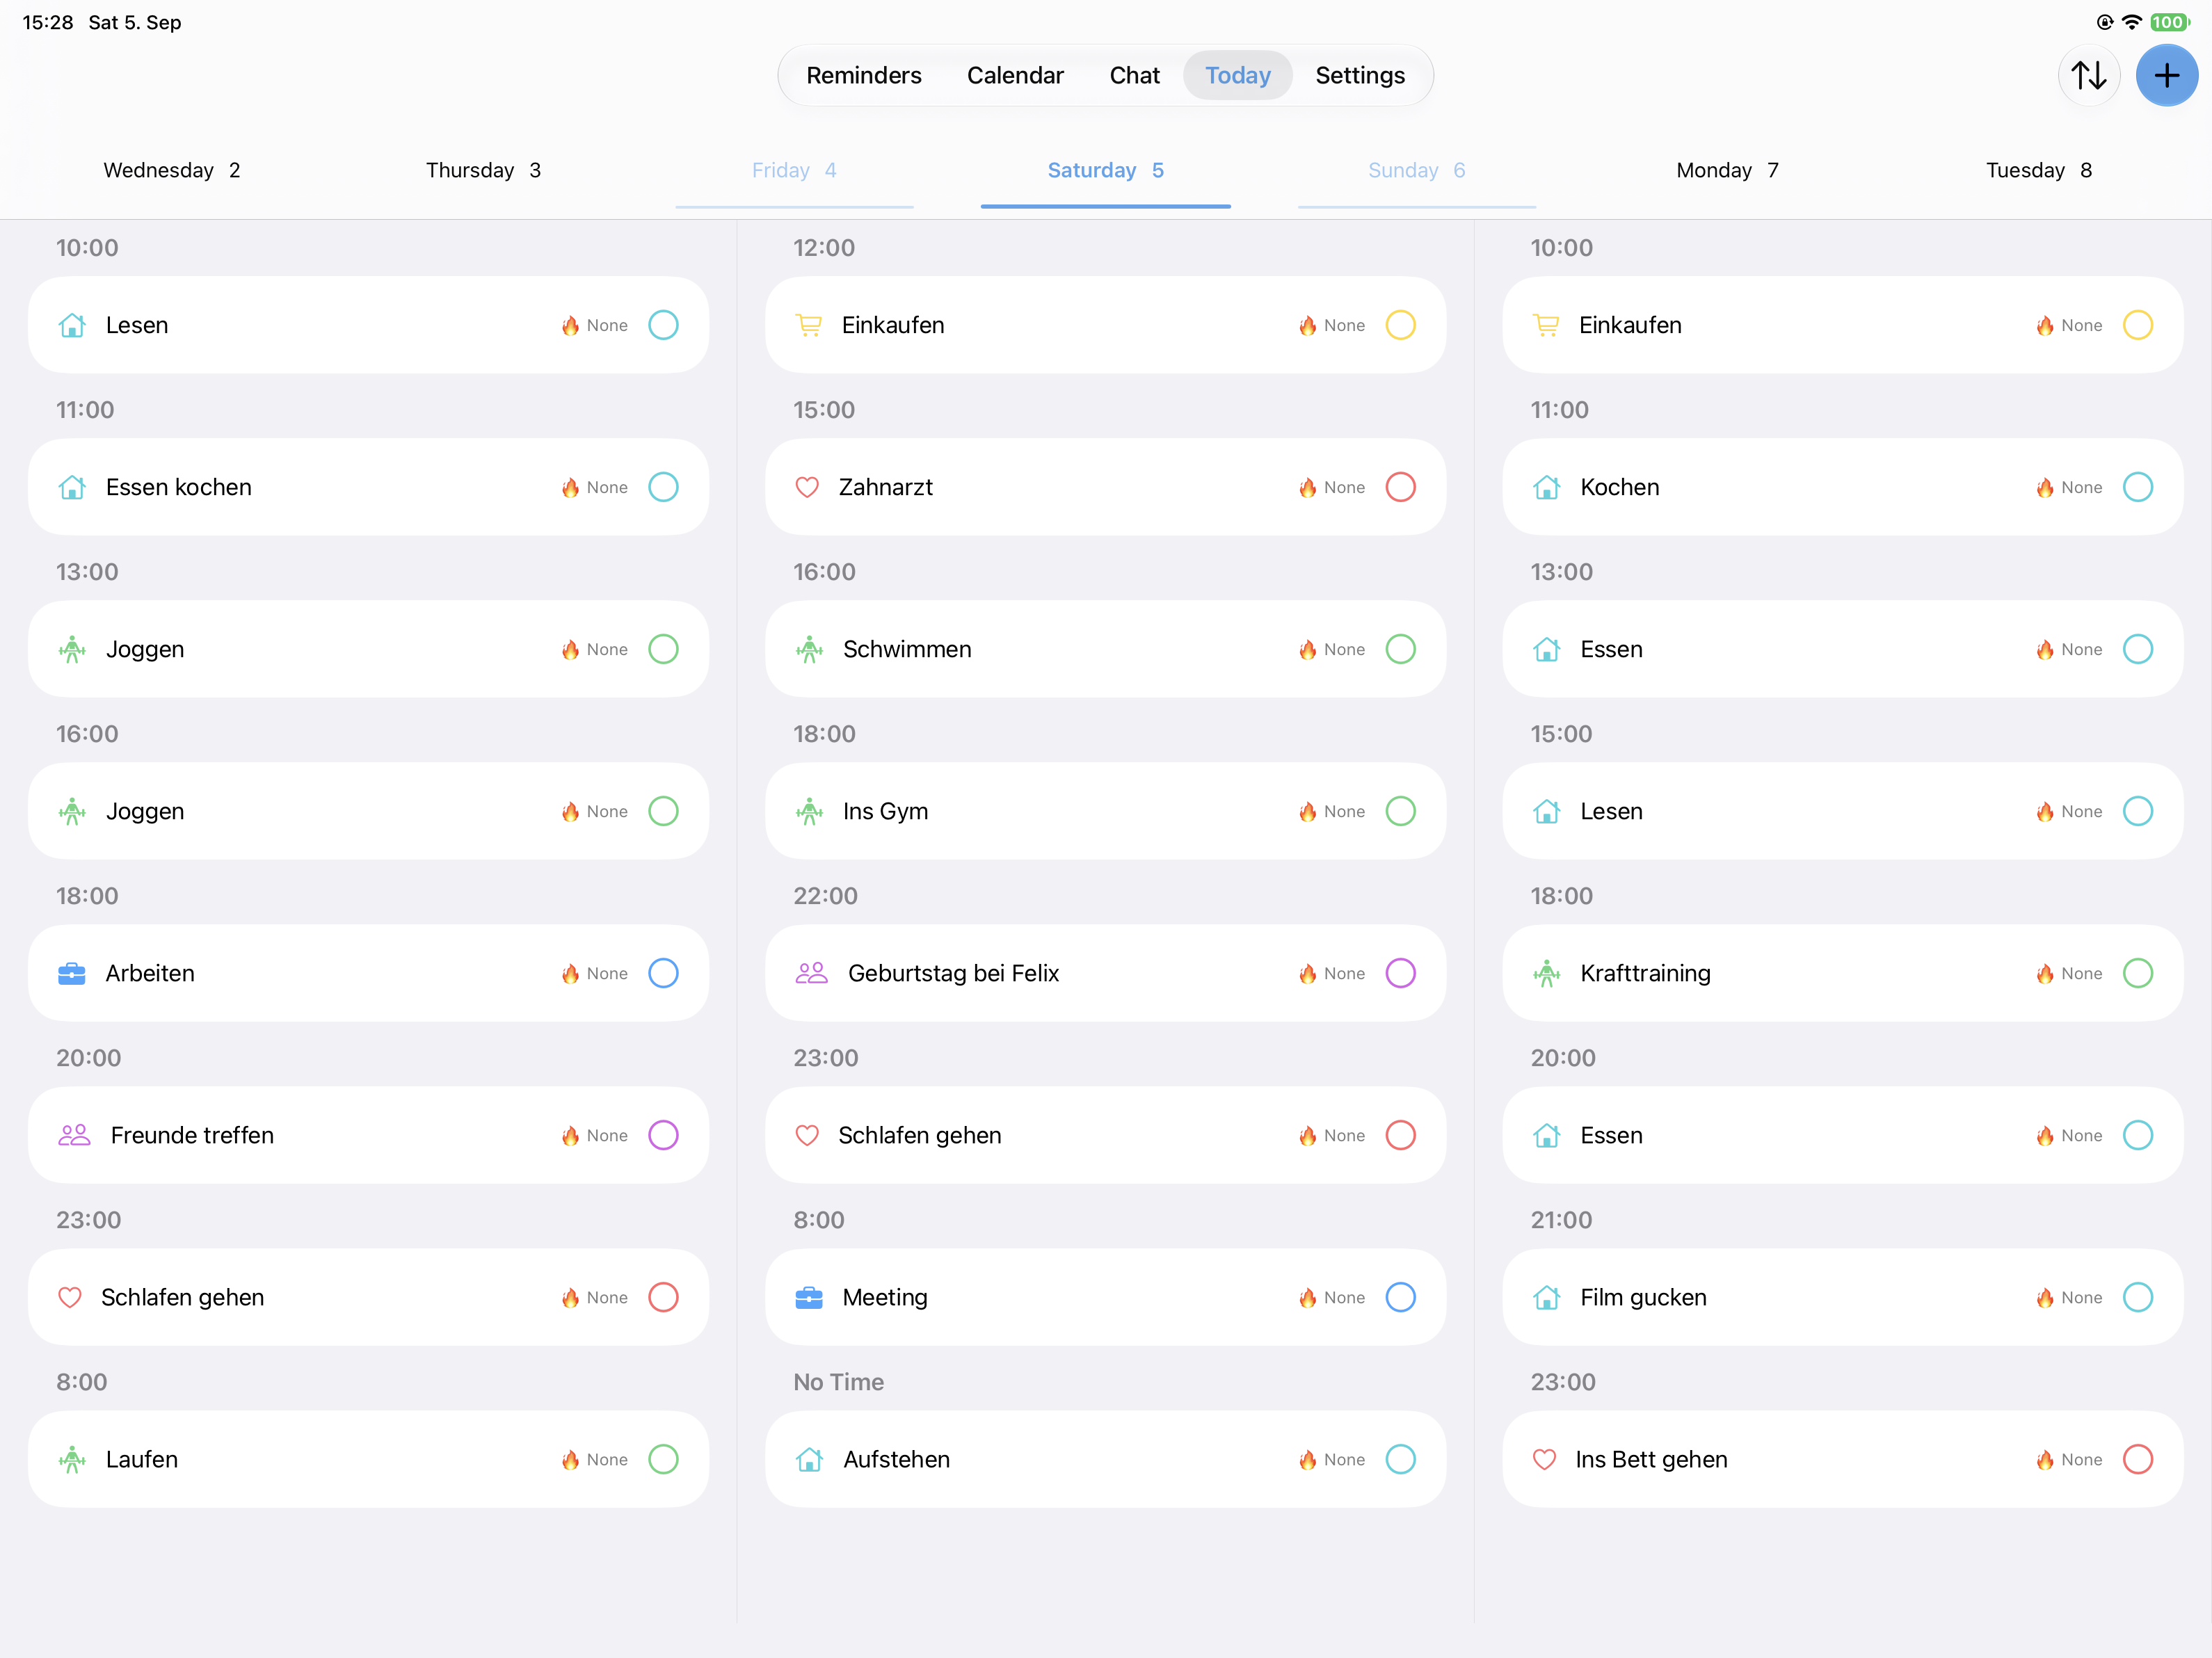Select Tuesday 8 in day strip

tap(2038, 170)
